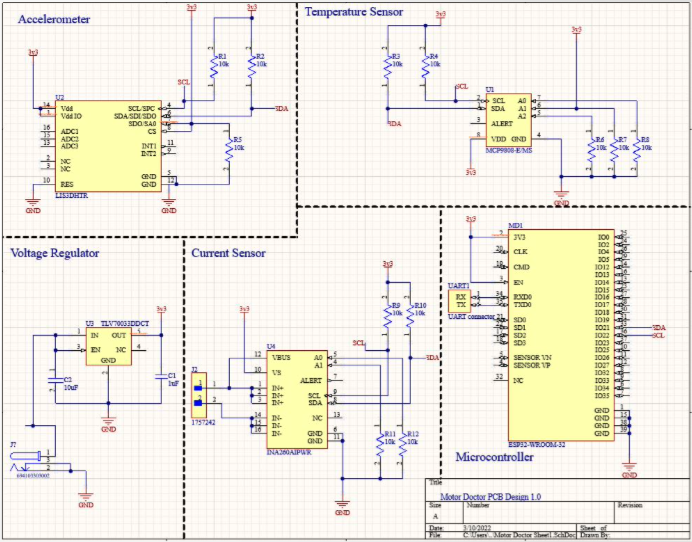This screenshot has height=542, width=692.
Task: Click the "Drawn By:" field in title block
Action: [596, 535]
